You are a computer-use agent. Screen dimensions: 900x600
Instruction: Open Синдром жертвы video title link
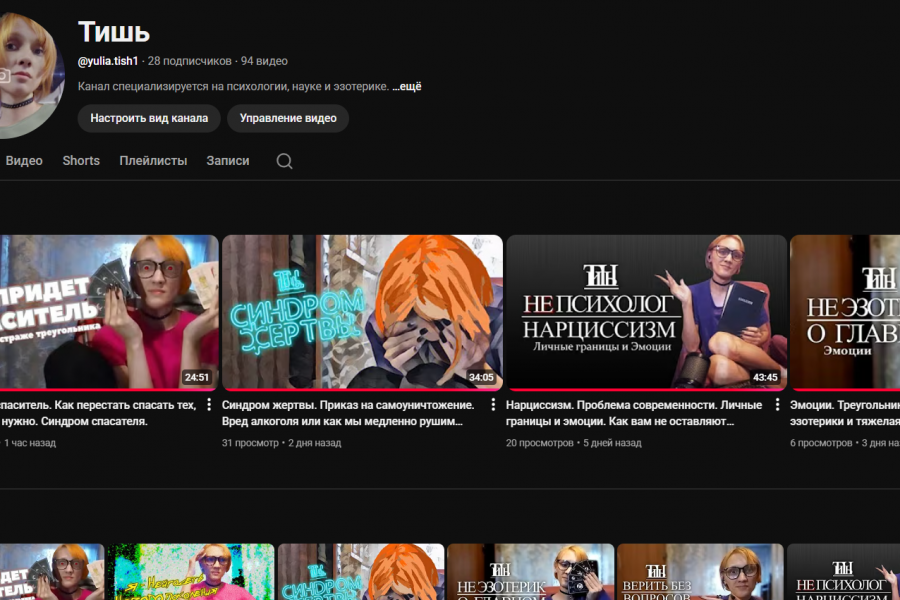(x=348, y=413)
